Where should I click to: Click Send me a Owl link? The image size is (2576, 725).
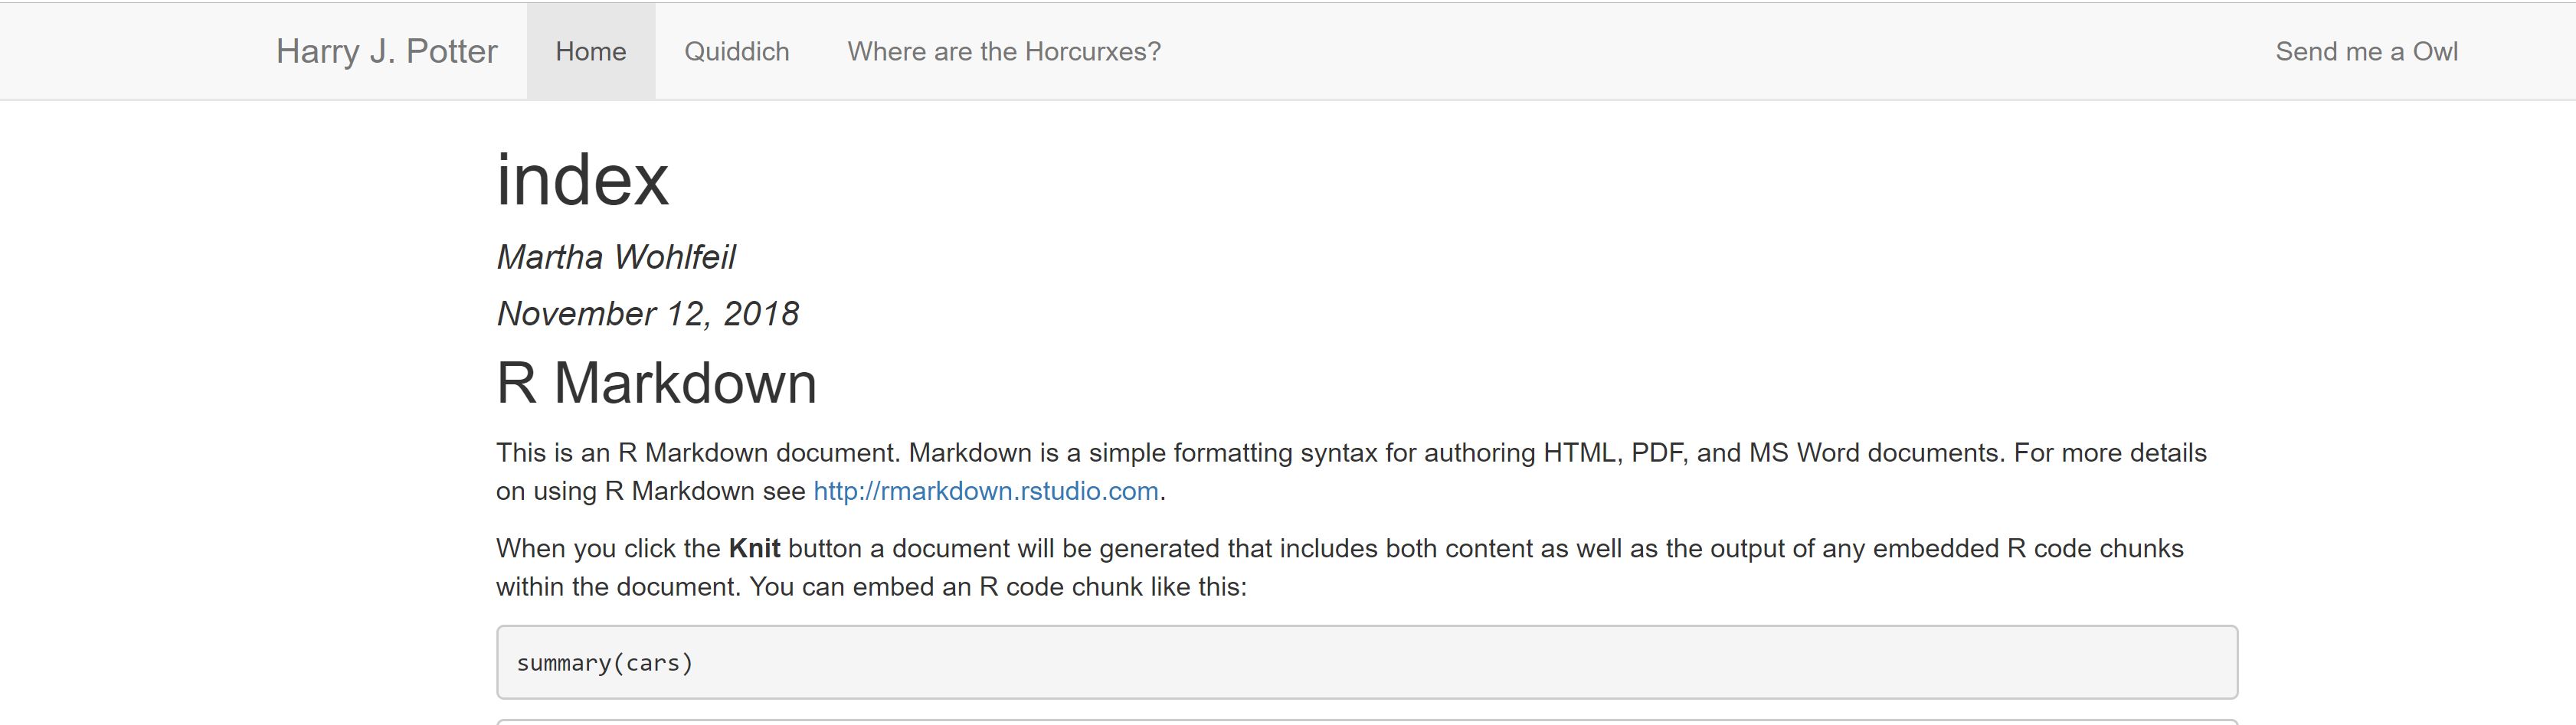[2366, 51]
